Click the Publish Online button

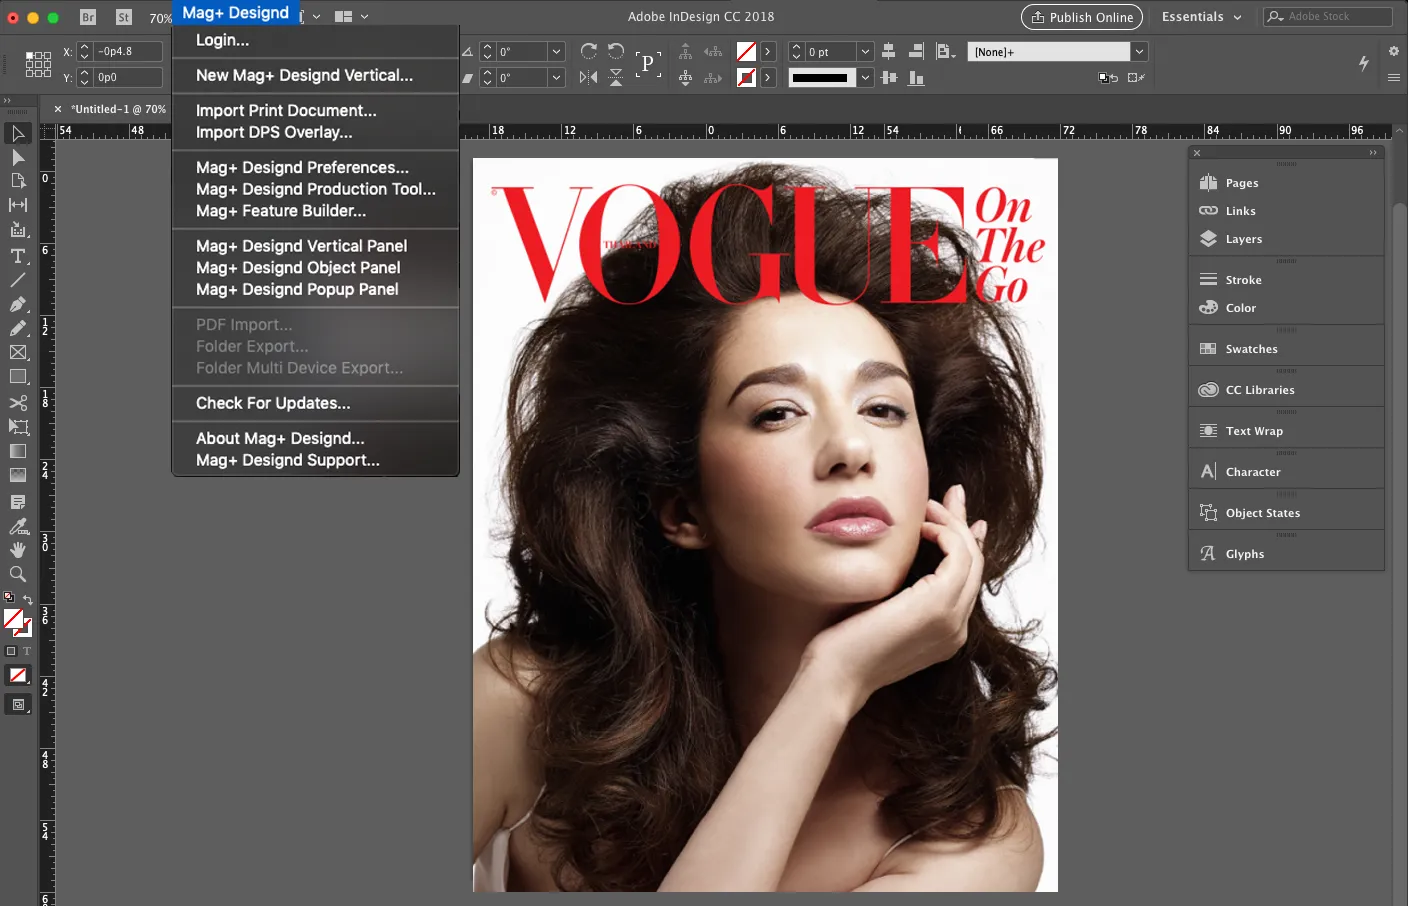pos(1082,17)
